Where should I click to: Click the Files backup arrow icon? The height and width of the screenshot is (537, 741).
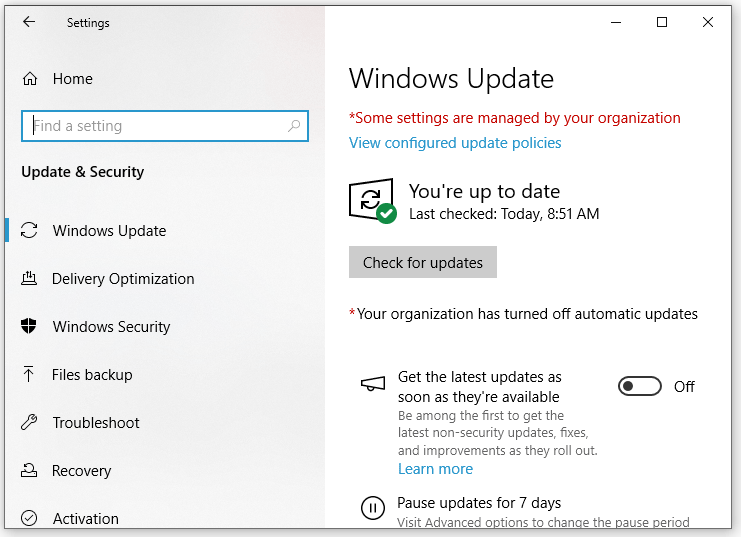click(x=28, y=374)
